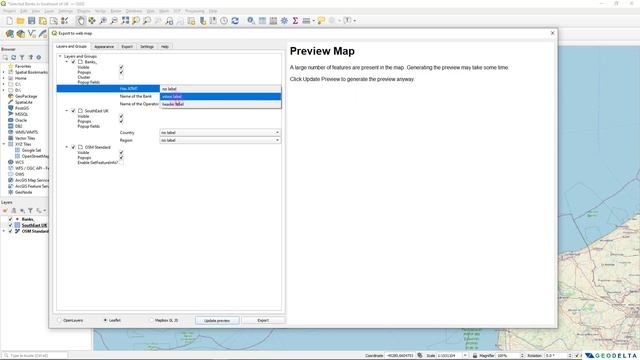Switch to the Appearance tab
This screenshot has width=640, height=360.
point(104,47)
